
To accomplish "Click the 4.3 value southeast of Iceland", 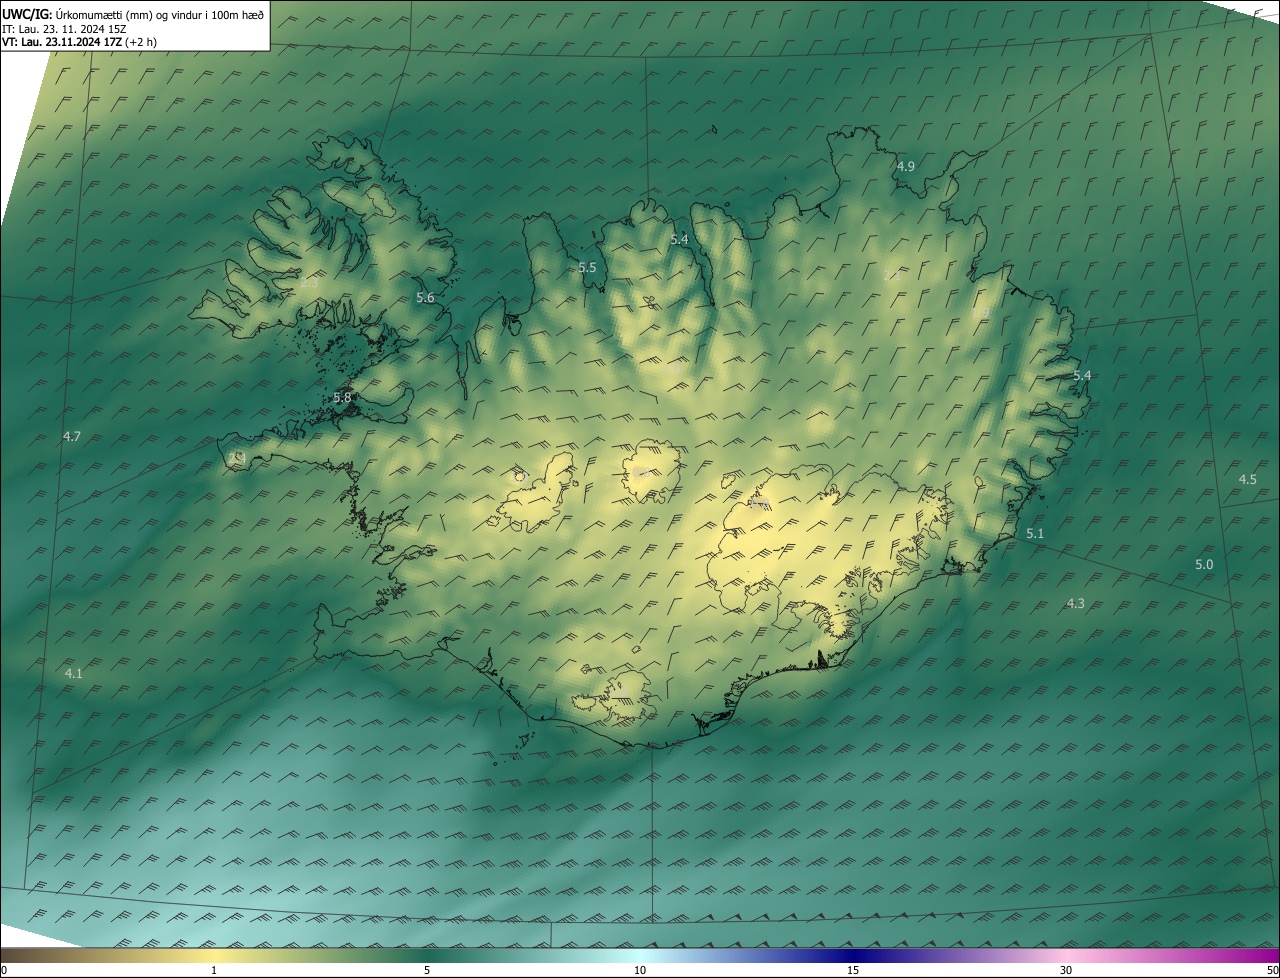I will click(x=1075, y=604).
